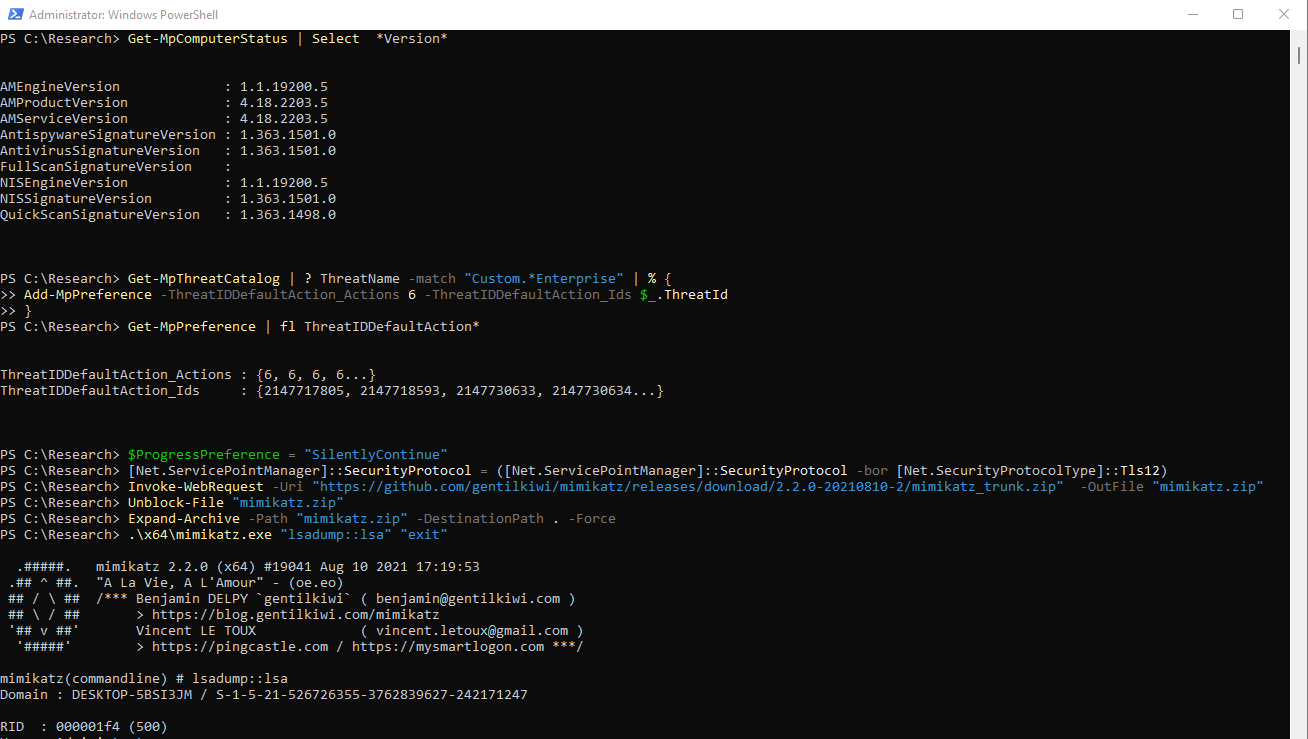This screenshot has width=1308, height=739.
Task: Maximize the PowerShell window
Action: tap(1238, 15)
